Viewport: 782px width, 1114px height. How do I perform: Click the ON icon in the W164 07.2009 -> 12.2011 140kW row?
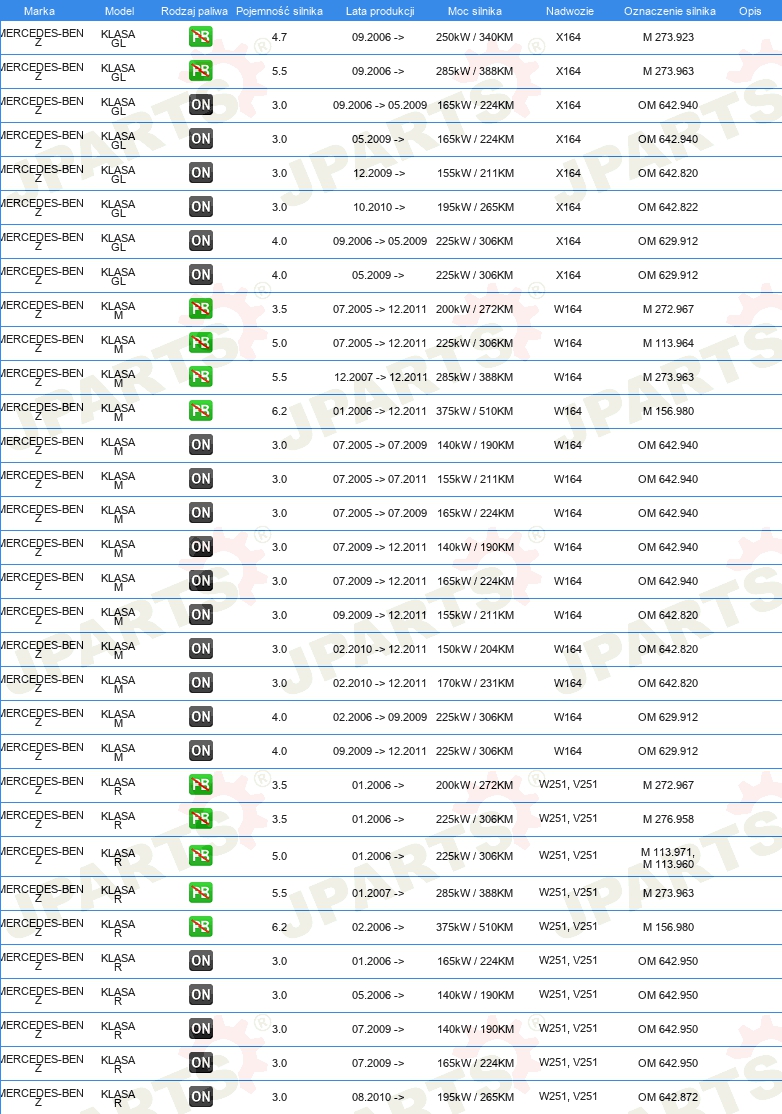pos(201,547)
